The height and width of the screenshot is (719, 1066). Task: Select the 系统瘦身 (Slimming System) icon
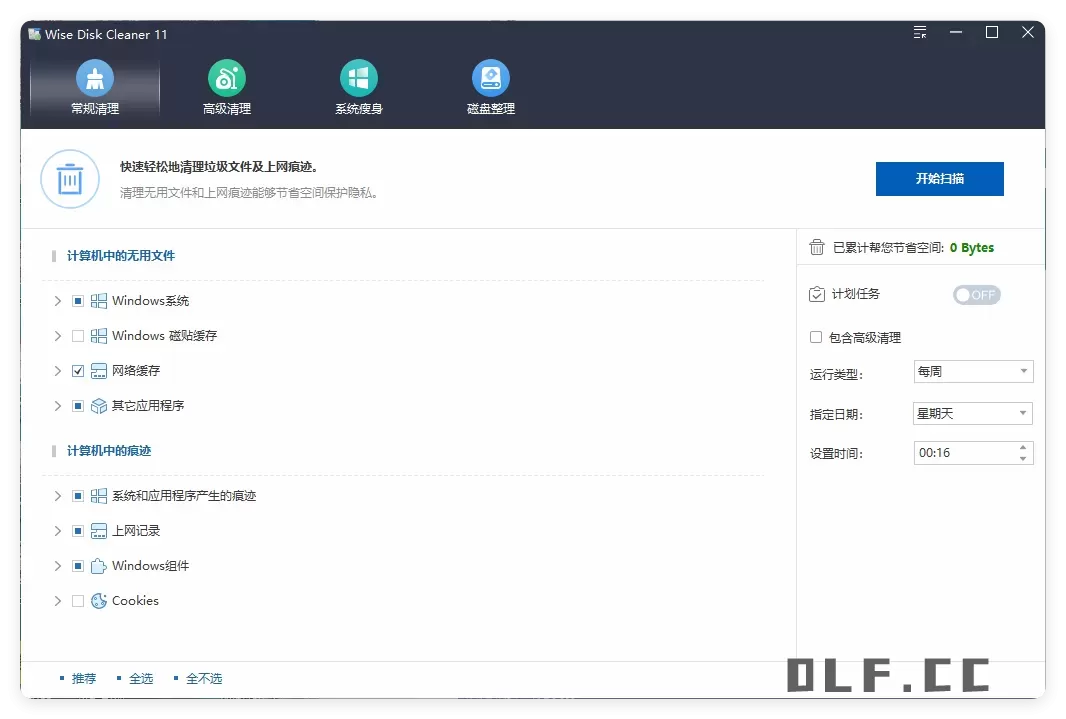(358, 76)
